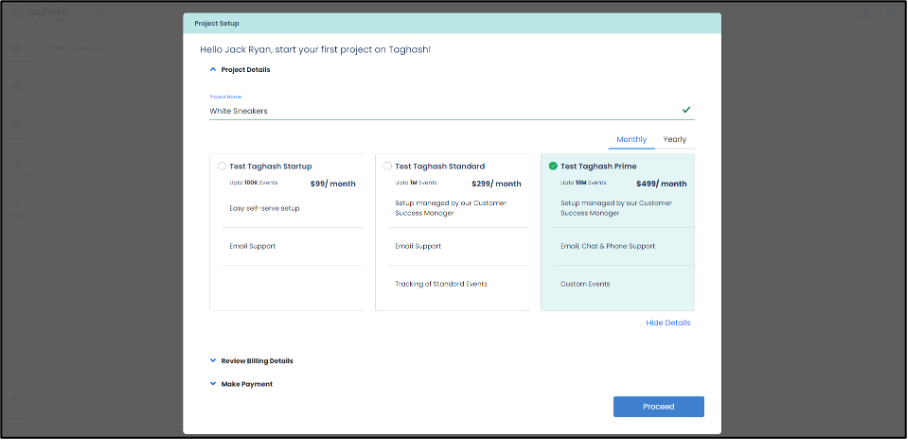Click the checked Test Taghash Prime indicator
This screenshot has width=908, height=440.
(553, 166)
